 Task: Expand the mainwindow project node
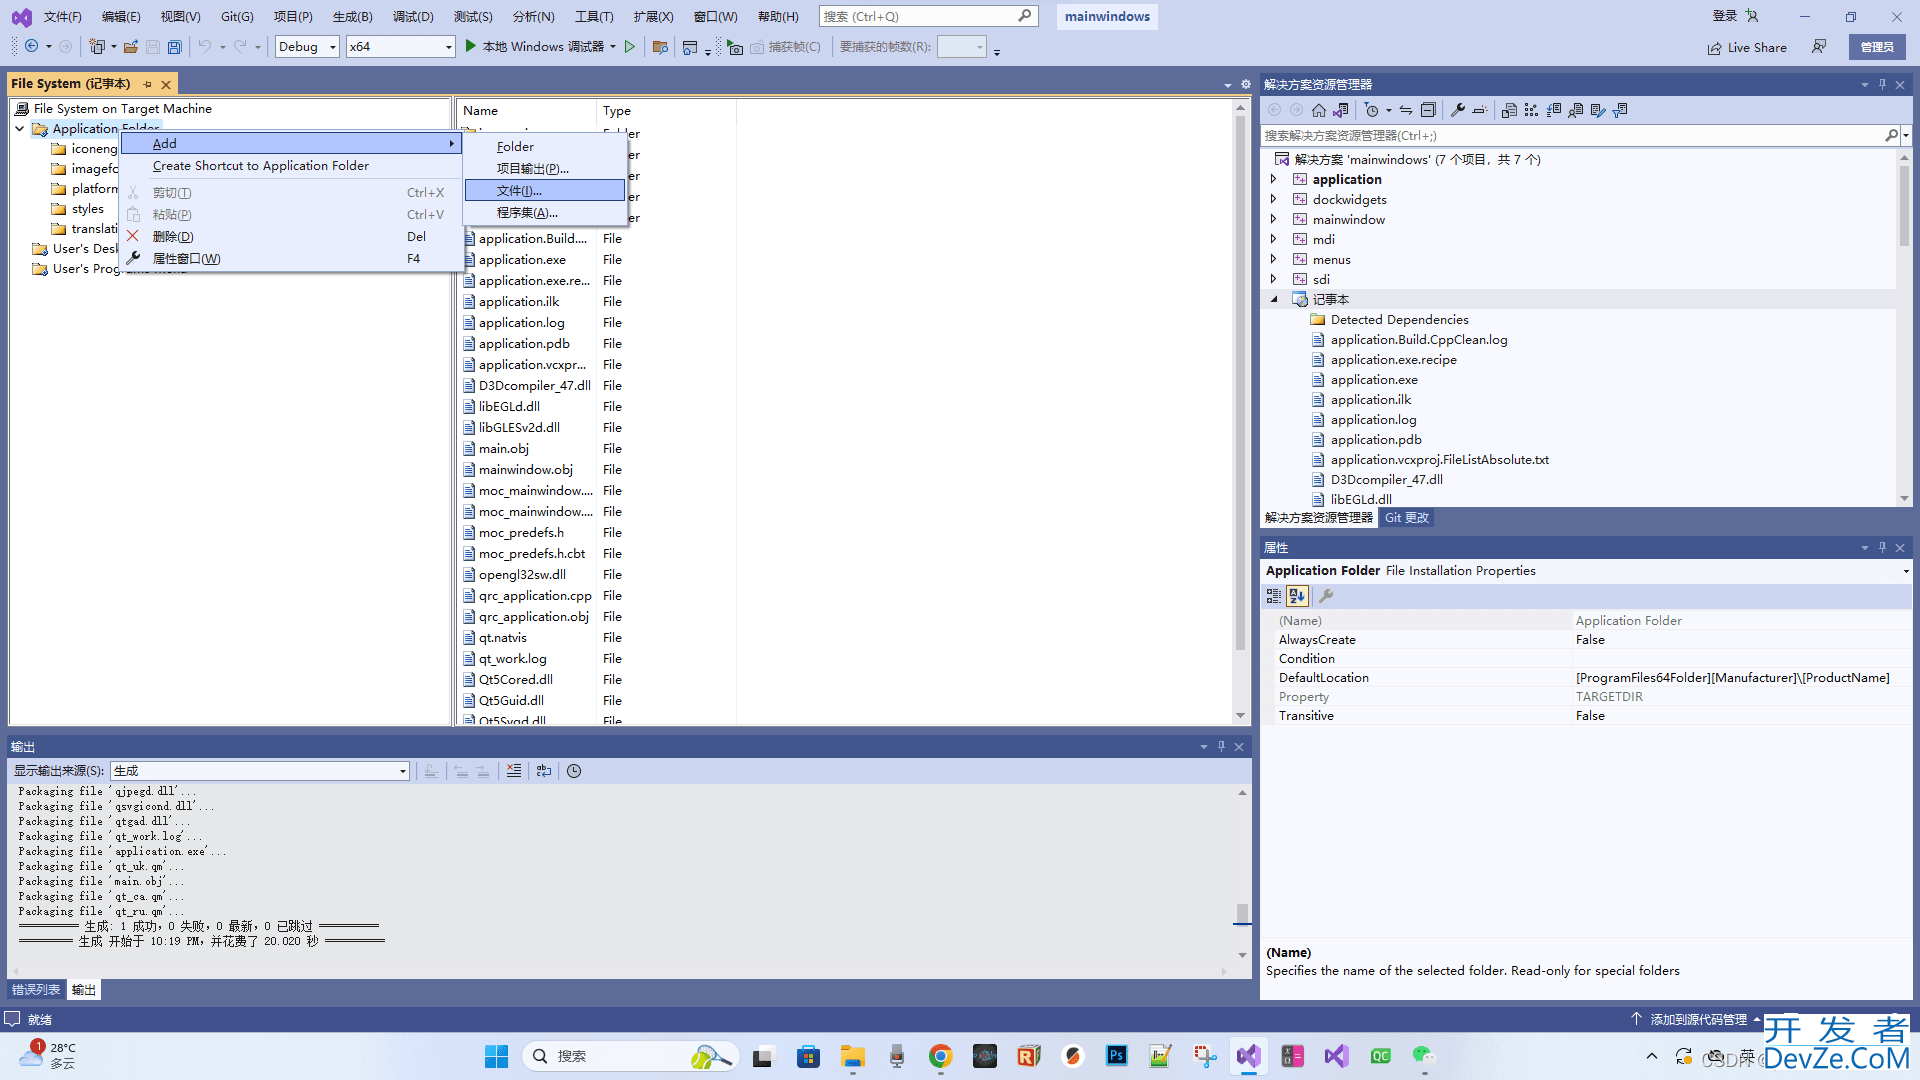pyautogui.click(x=1273, y=219)
